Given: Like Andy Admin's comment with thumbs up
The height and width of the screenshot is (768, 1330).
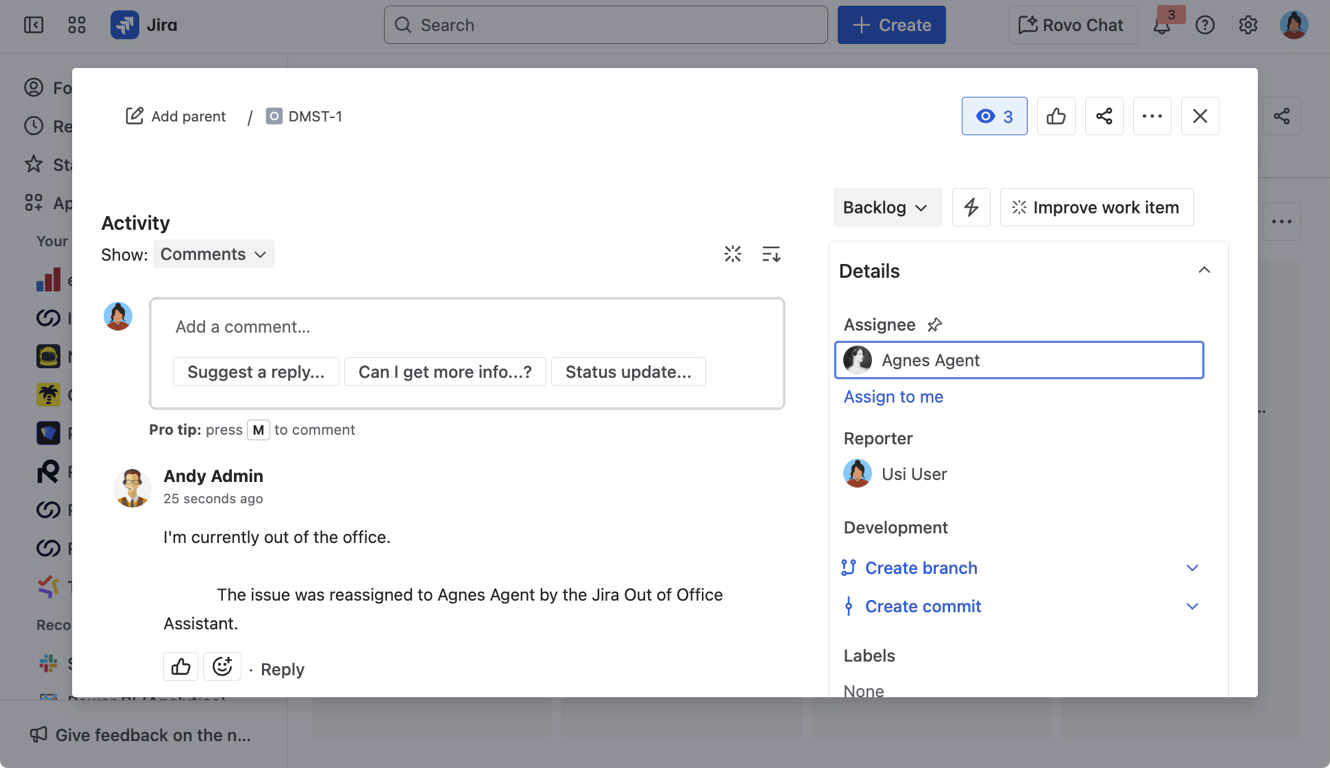Looking at the screenshot, I should tap(181, 666).
